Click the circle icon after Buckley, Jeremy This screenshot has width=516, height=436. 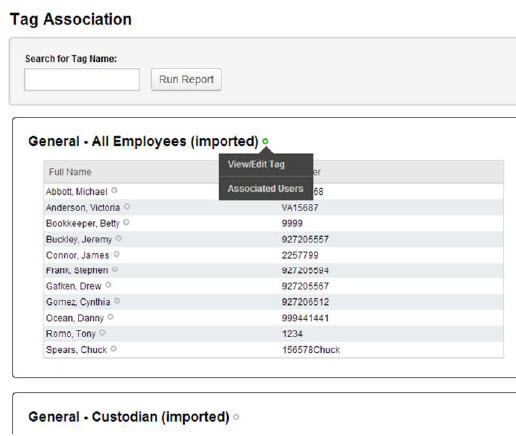tap(119, 238)
